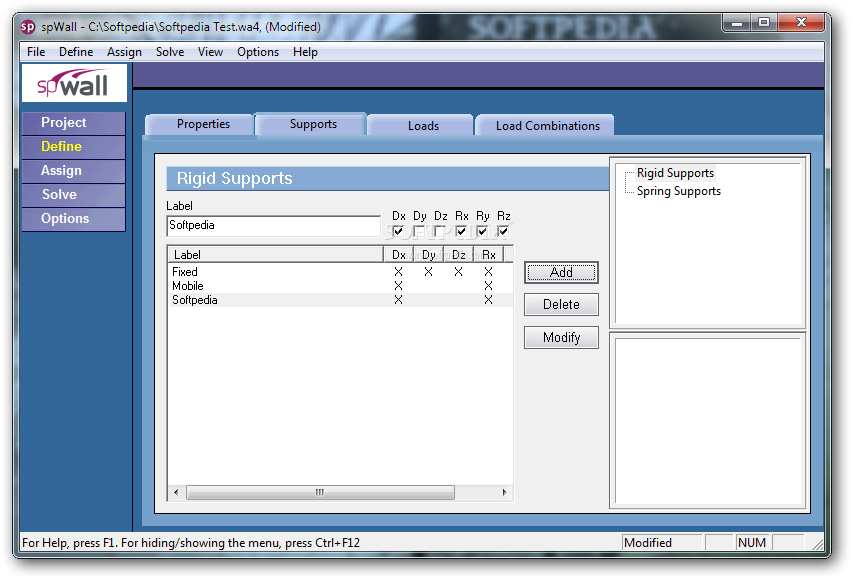The width and height of the screenshot is (852, 579).
Task: Click the Dz column header
Action: tap(459, 255)
